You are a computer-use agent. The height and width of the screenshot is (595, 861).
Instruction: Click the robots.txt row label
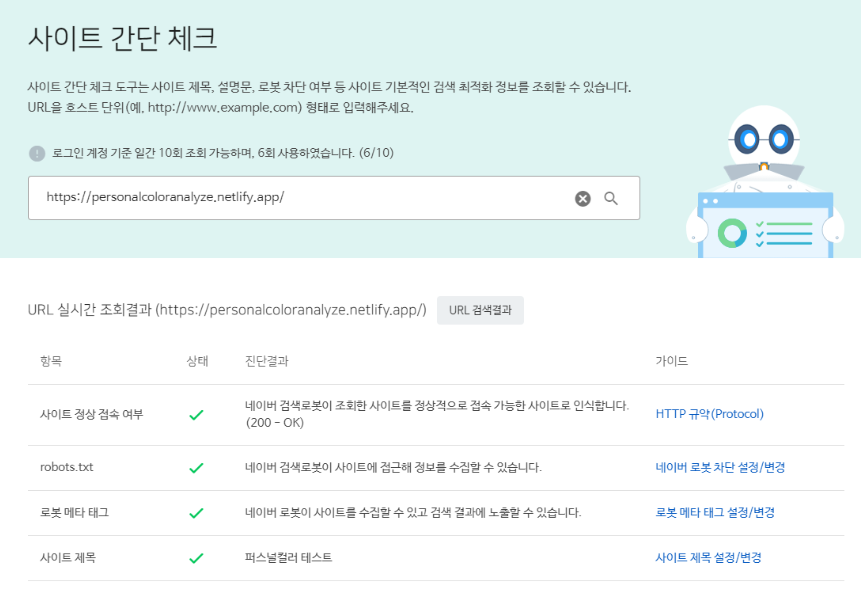click(x=66, y=467)
